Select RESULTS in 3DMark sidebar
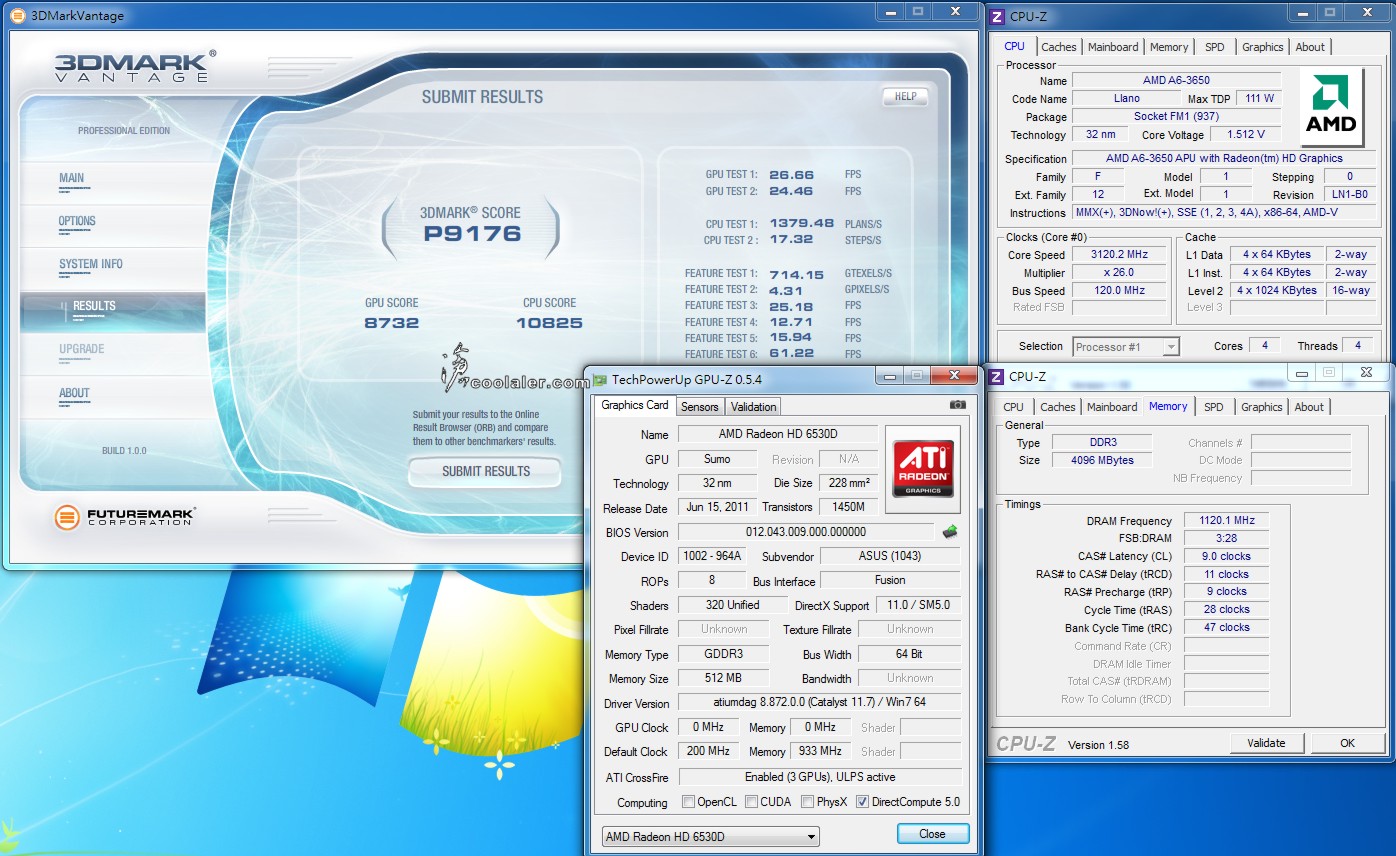1396x856 pixels. point(113,310)
